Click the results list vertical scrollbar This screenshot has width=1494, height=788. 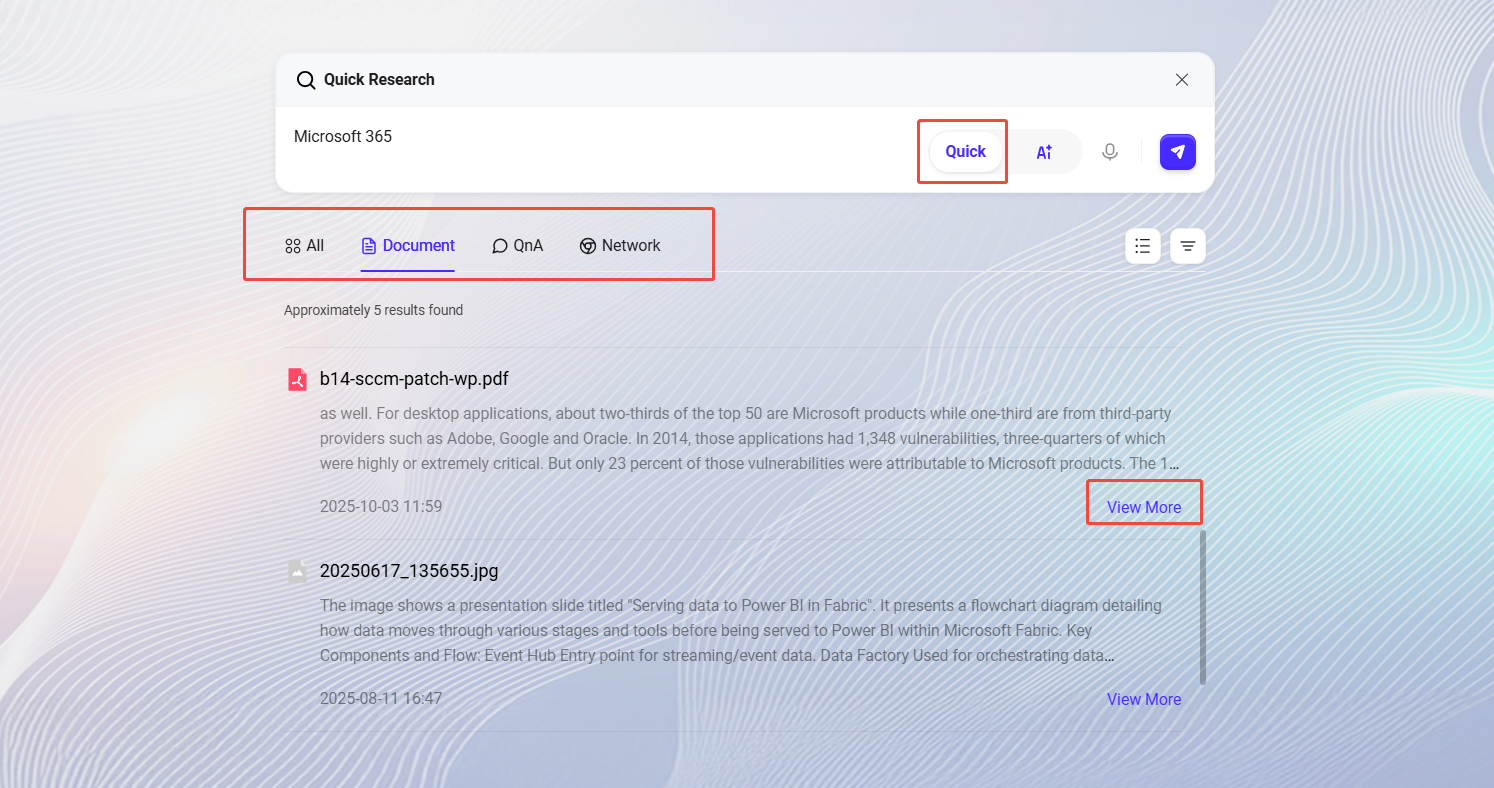(1202, 607)
